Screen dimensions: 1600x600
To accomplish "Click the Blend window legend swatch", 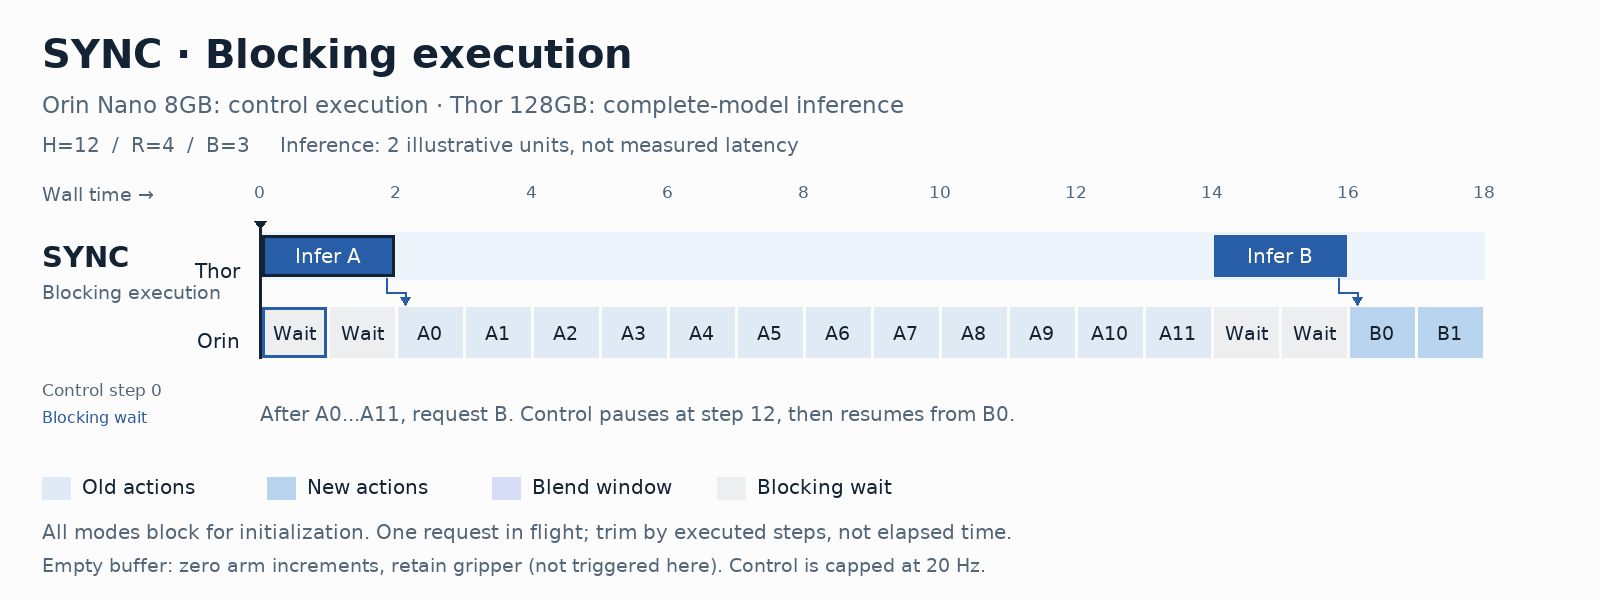I will click(506, 488).
